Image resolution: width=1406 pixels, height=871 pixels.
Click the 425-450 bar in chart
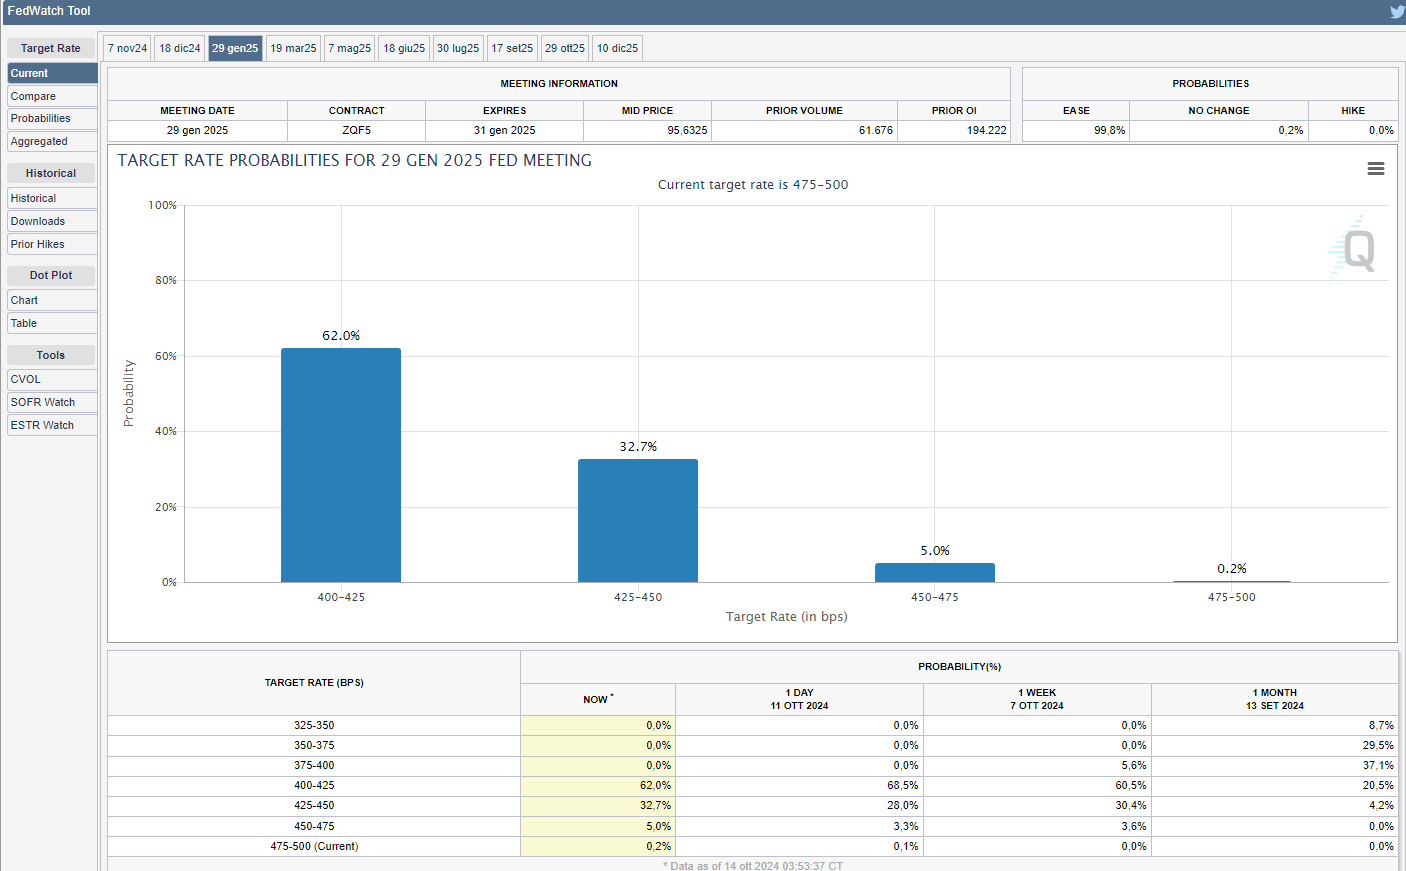(x=638, y=520)
